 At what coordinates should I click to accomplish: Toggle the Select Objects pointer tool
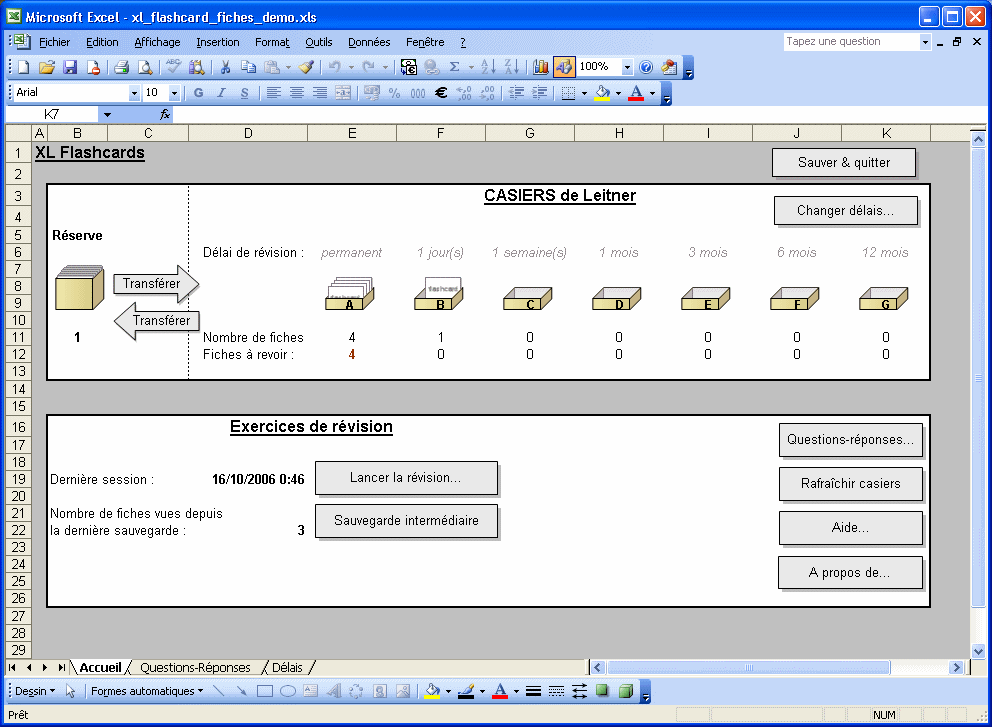click(x=70, y=691)
